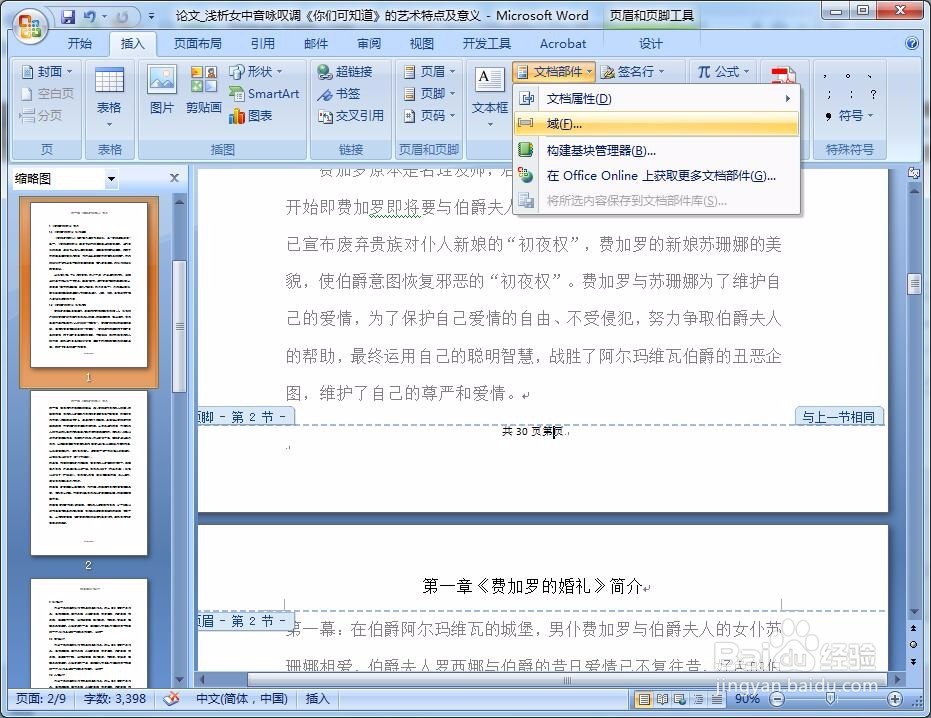Click the footer text 共 30 页
The image size is (931, 718).
pos(521,431)
